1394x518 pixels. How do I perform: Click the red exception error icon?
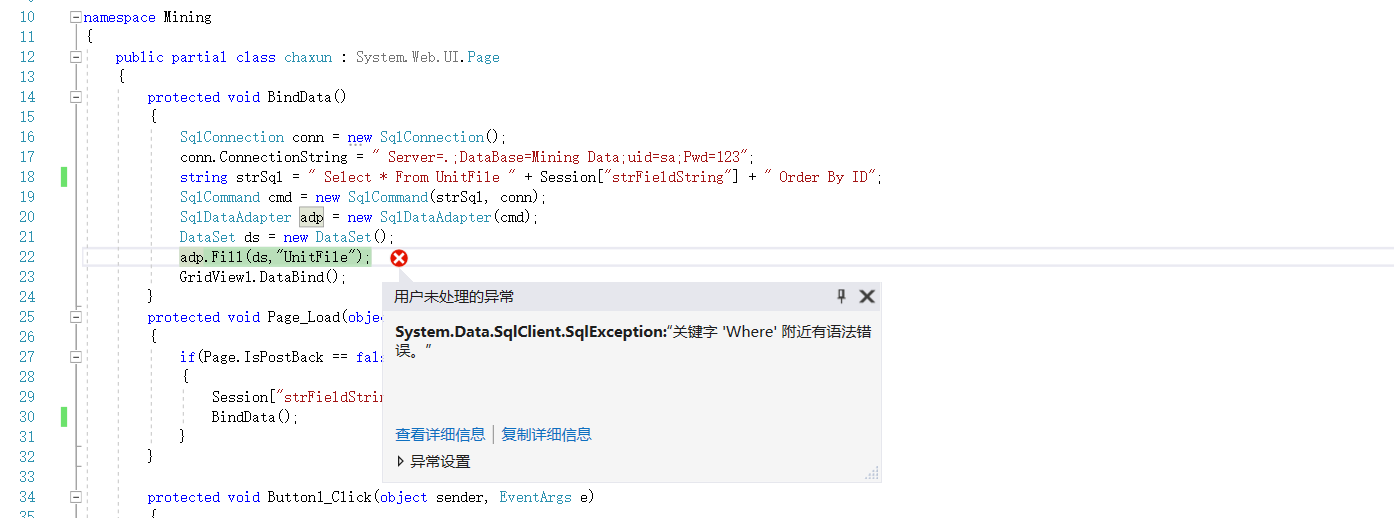coord(399,258)
